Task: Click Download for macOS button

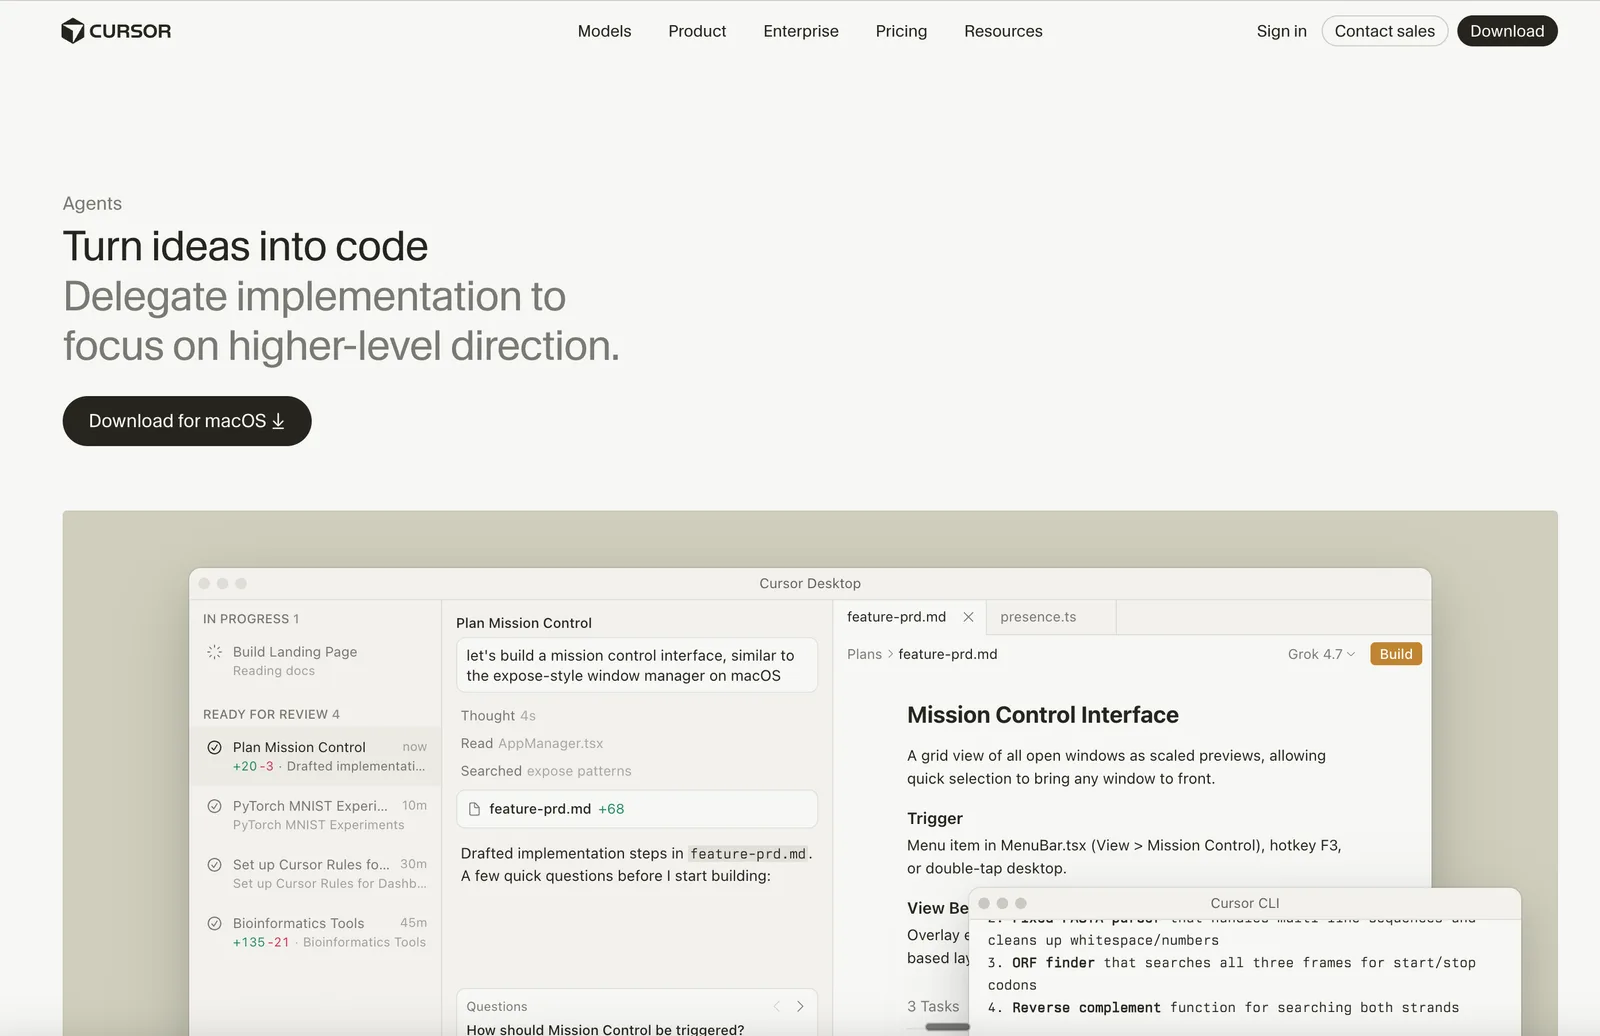Action: pyautogui.click(x=187, y=421)
